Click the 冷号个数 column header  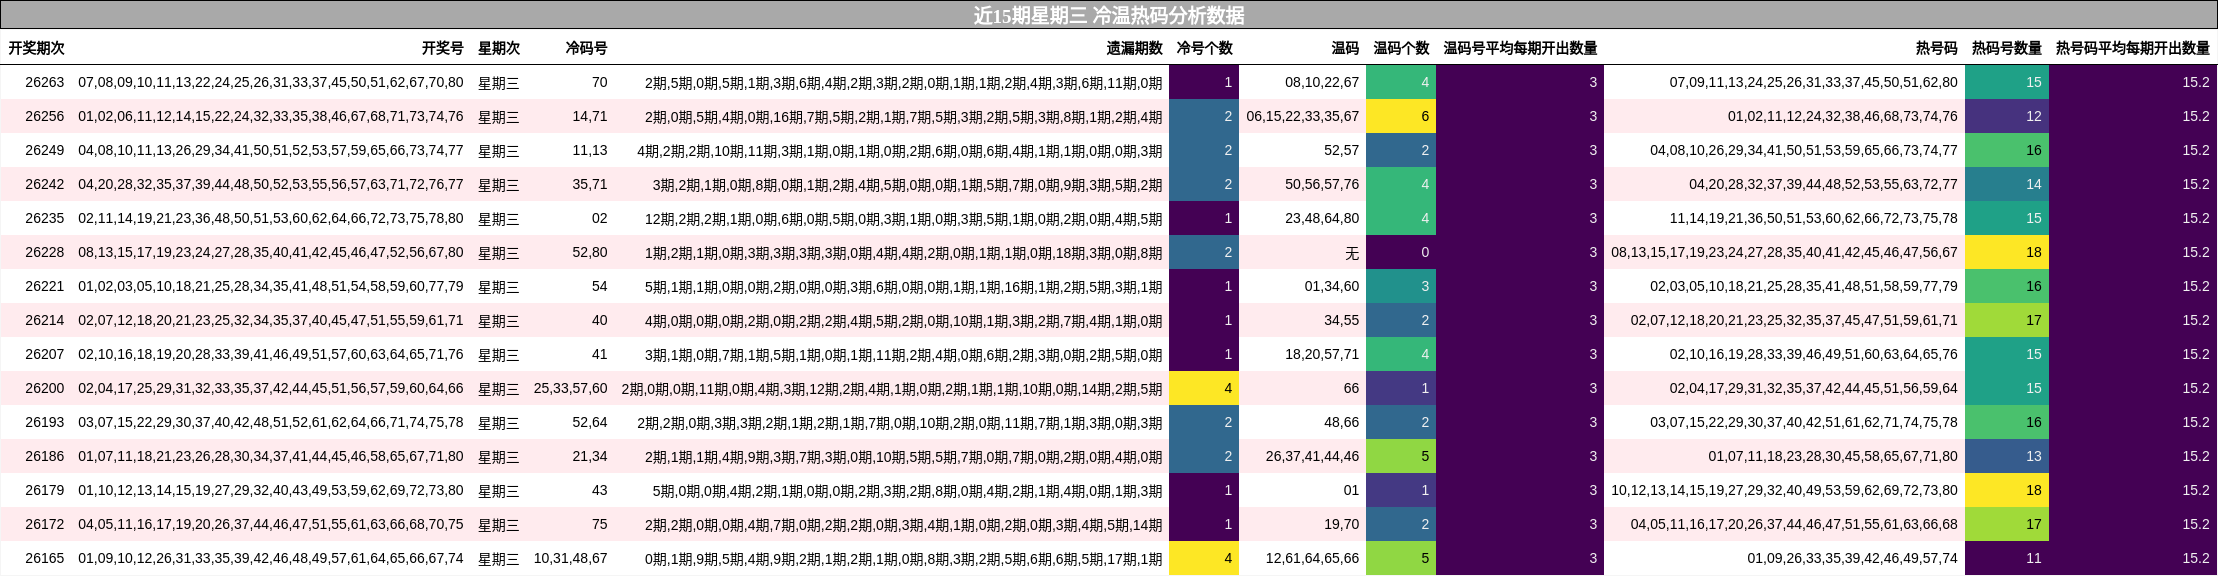click(1204, 48)
